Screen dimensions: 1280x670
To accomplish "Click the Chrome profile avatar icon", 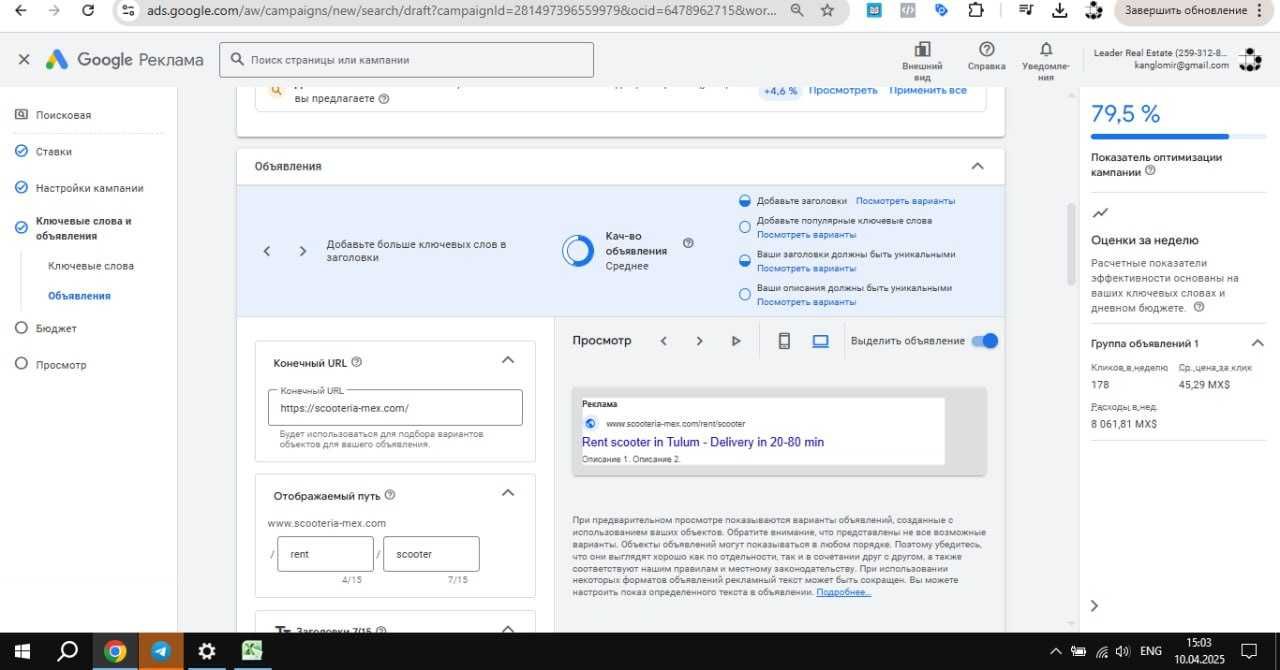I will (1094, 11).
